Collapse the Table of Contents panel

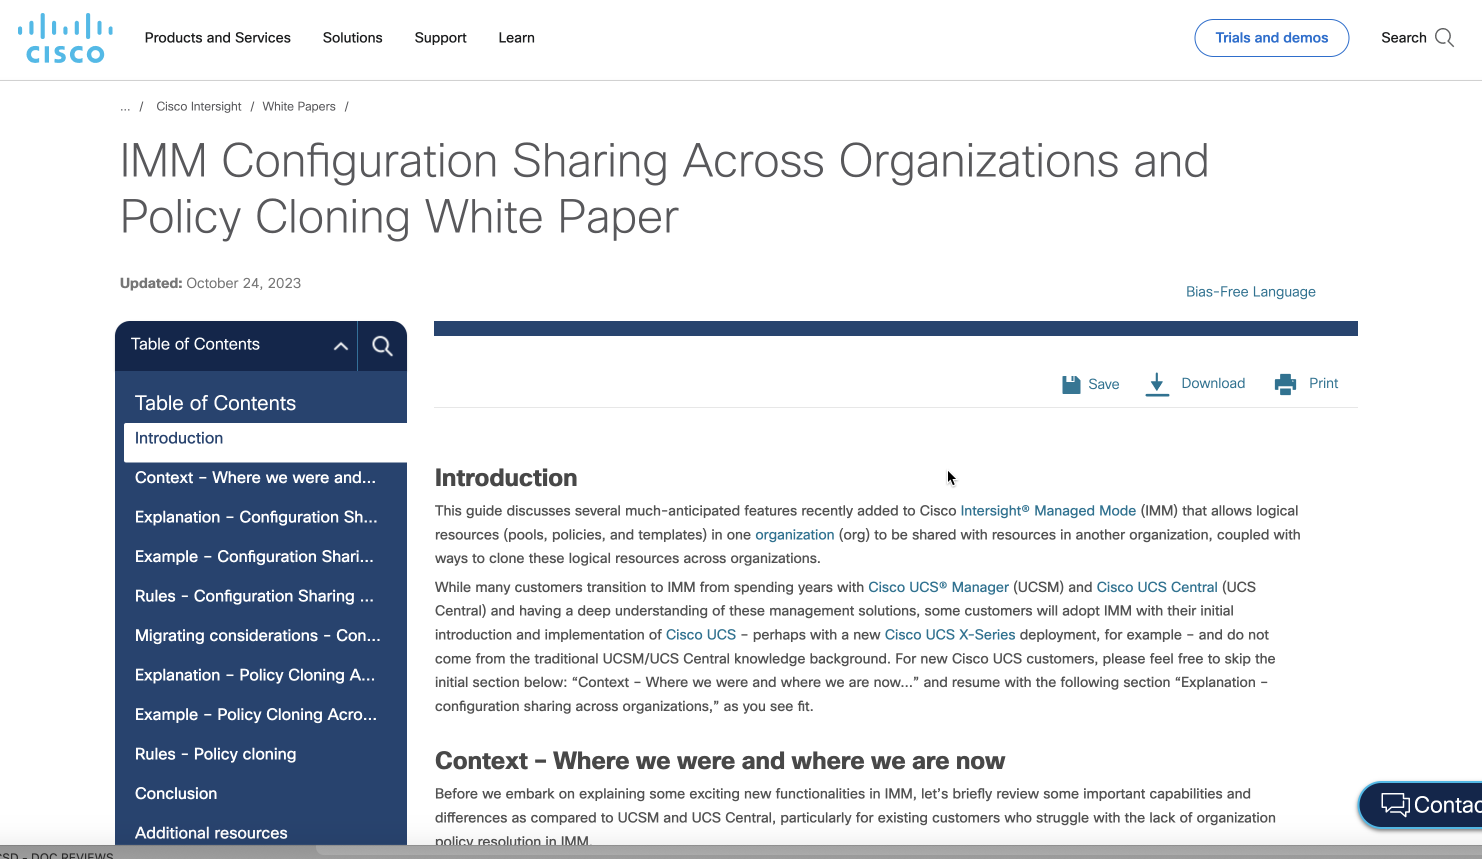point(341,345)
